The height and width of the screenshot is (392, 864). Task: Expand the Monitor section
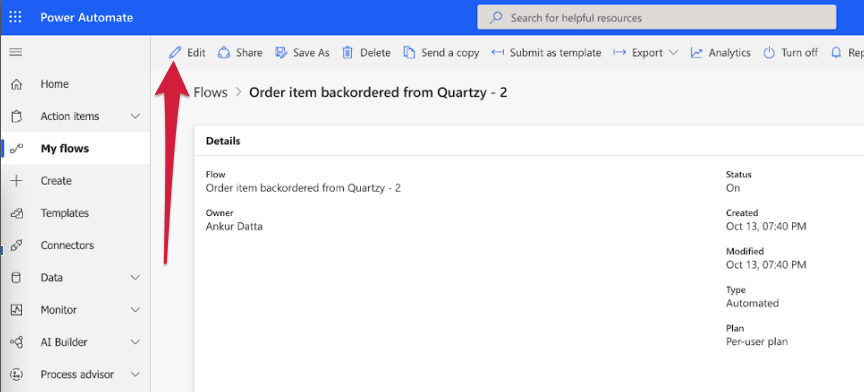[135, 310]
